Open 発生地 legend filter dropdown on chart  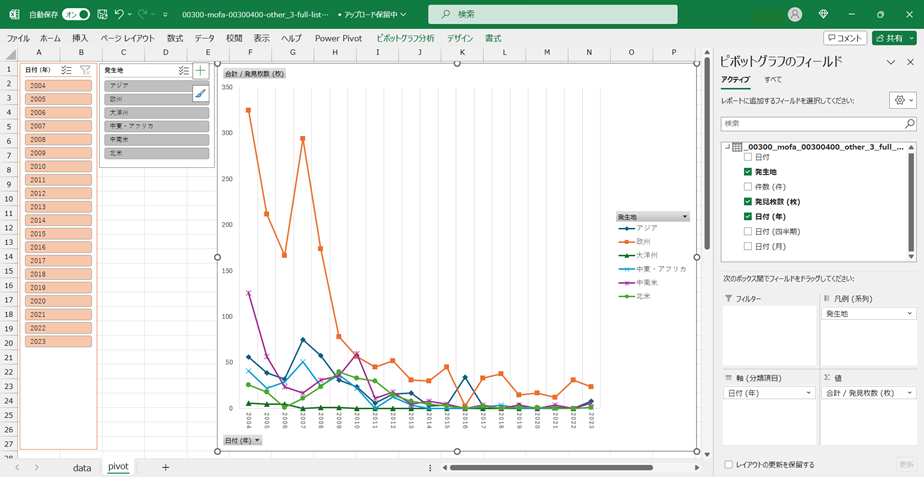click(684, 216)
